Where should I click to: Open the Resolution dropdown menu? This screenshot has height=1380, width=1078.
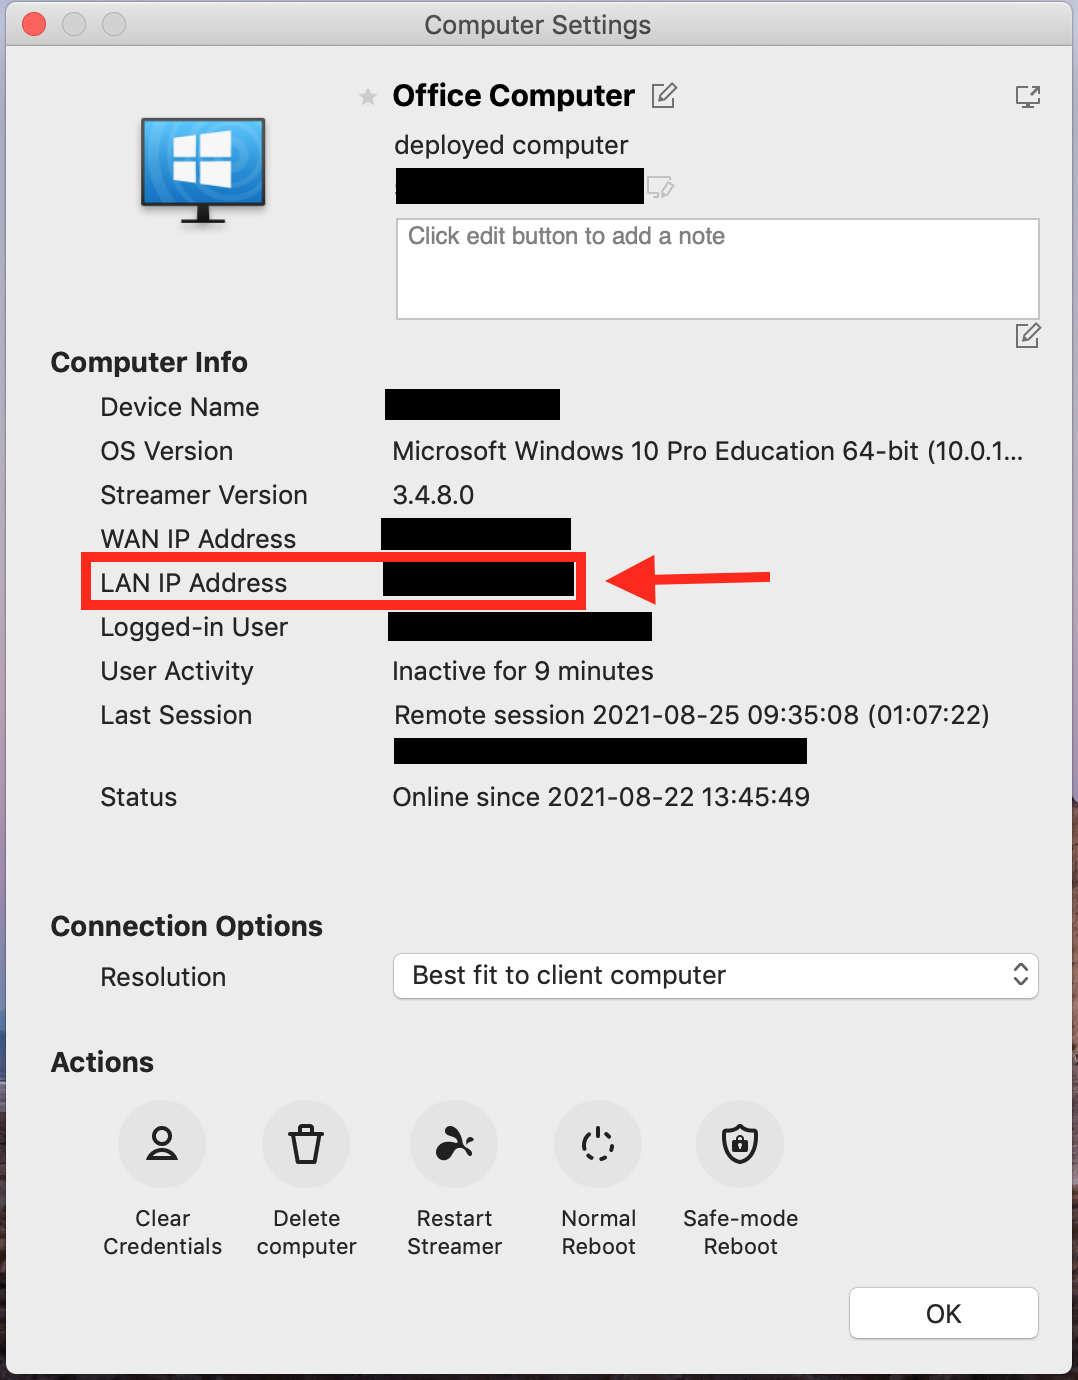(x=716, y=976)
